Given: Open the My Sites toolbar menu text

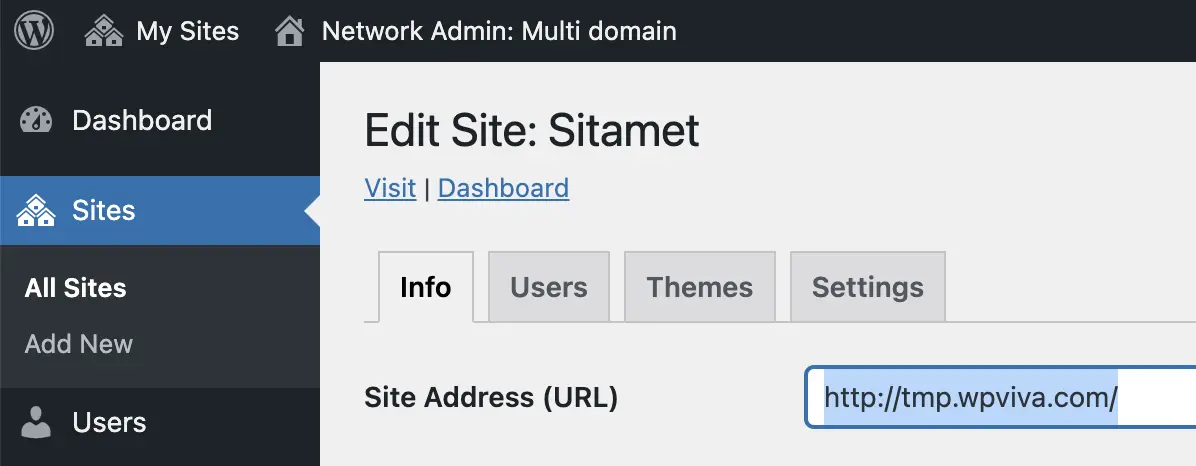Looking at the screenshot, I should tap(188, 32).
